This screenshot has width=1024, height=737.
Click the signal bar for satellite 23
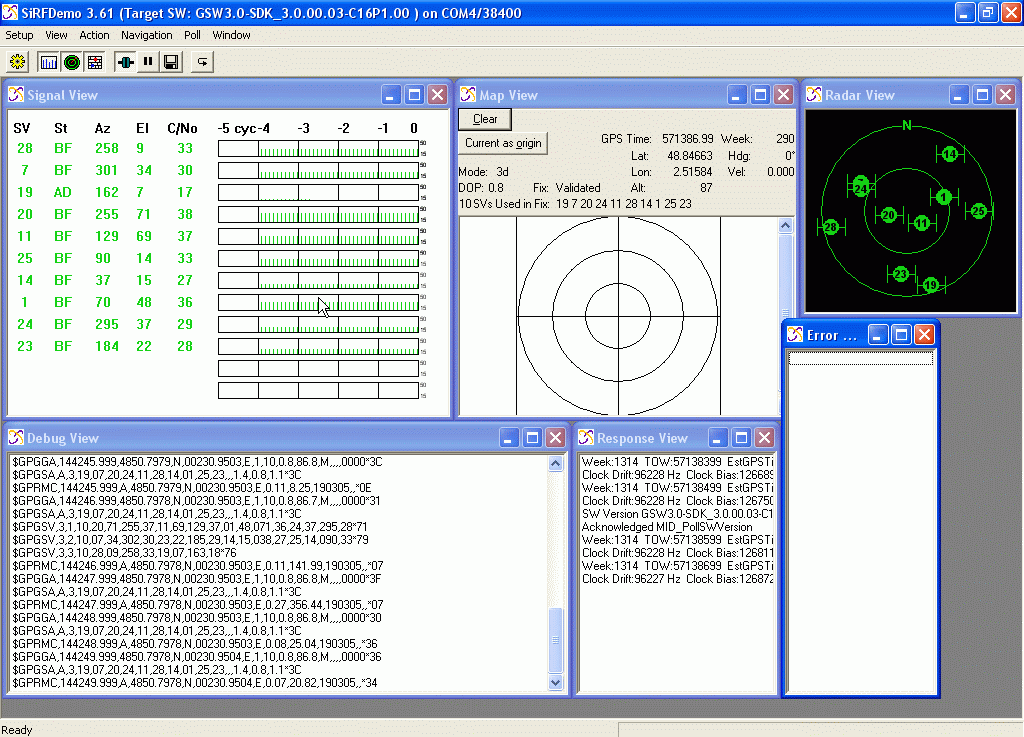(318, 347)
